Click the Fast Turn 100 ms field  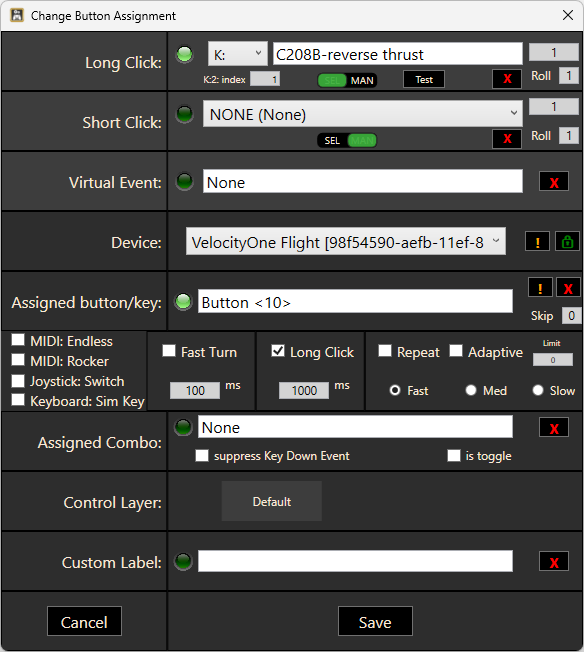point(195,390)
